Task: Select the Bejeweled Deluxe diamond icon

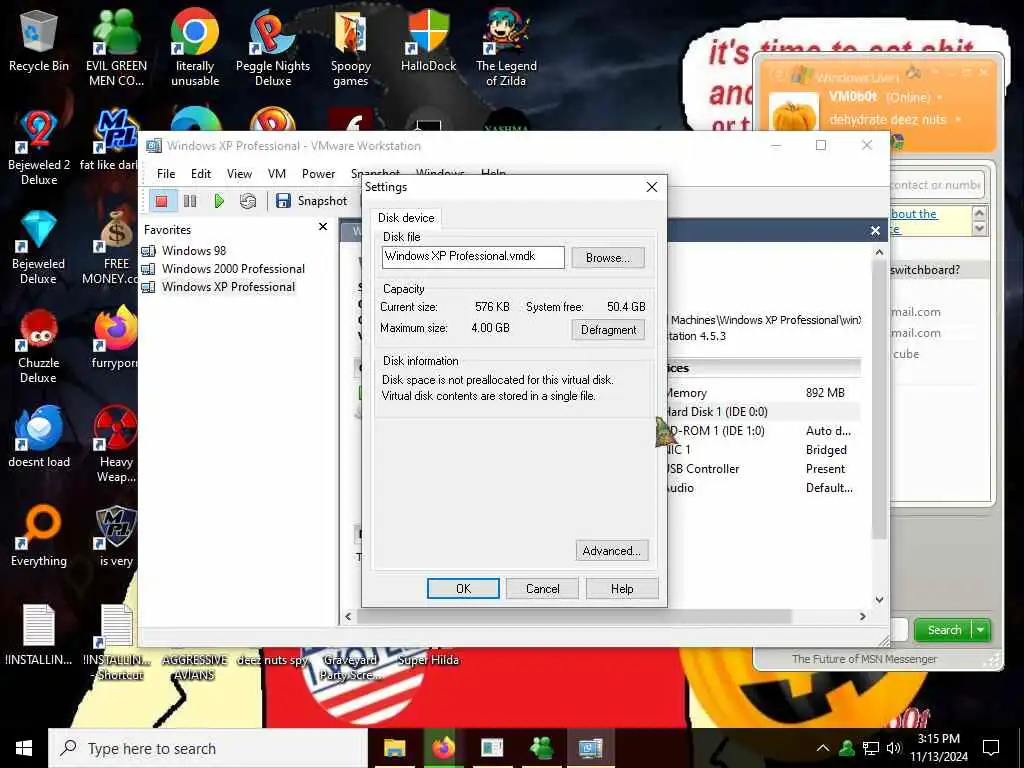Action: coord(39,247)
